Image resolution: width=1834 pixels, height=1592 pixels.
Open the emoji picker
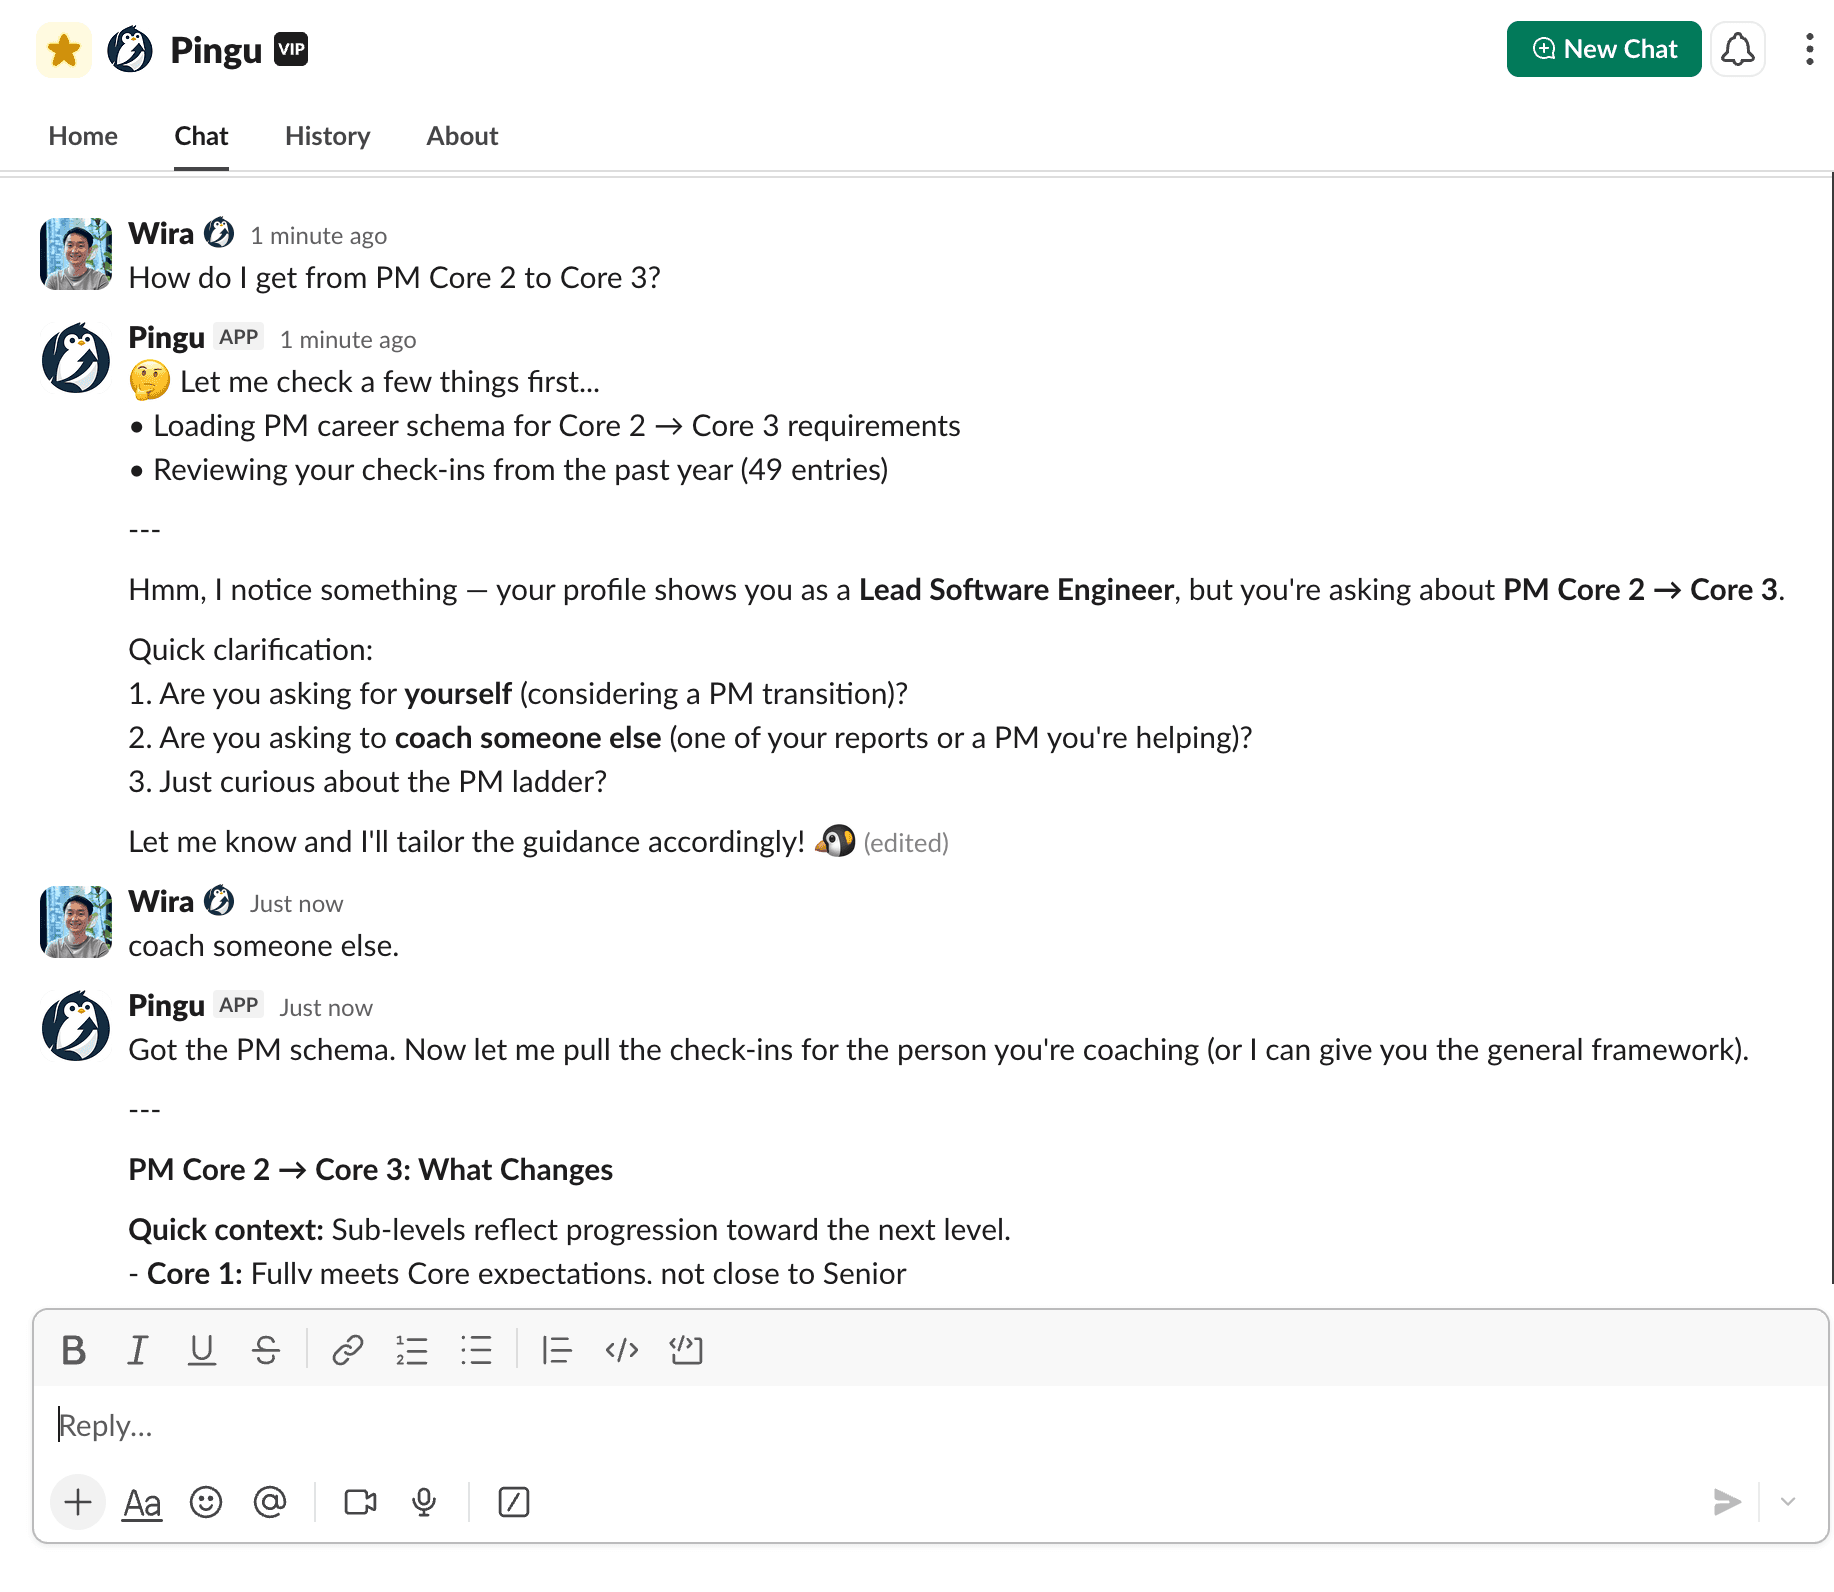[206, 1502]
